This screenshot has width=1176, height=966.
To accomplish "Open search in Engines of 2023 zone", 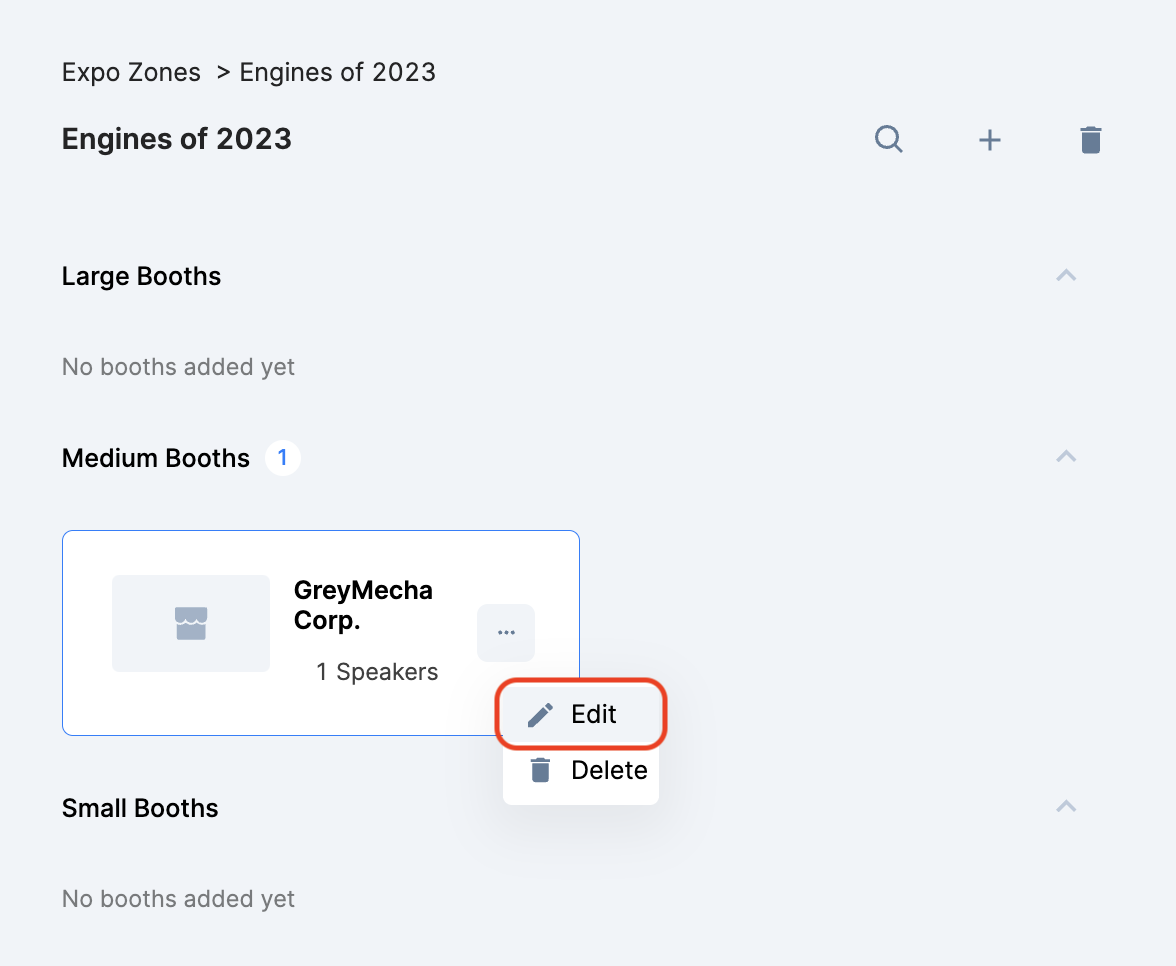I will click(889, 139).
